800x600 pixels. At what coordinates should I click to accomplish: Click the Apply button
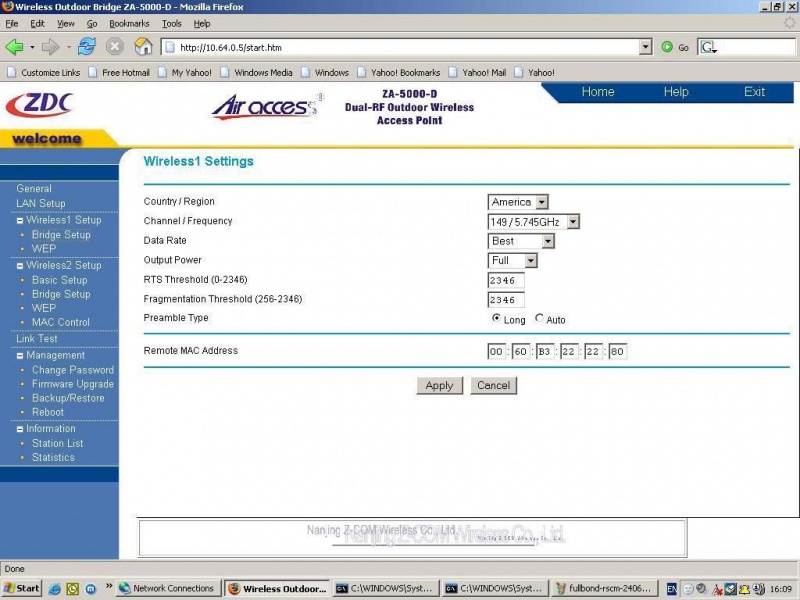pyautogui.click(x=438, y=385)
